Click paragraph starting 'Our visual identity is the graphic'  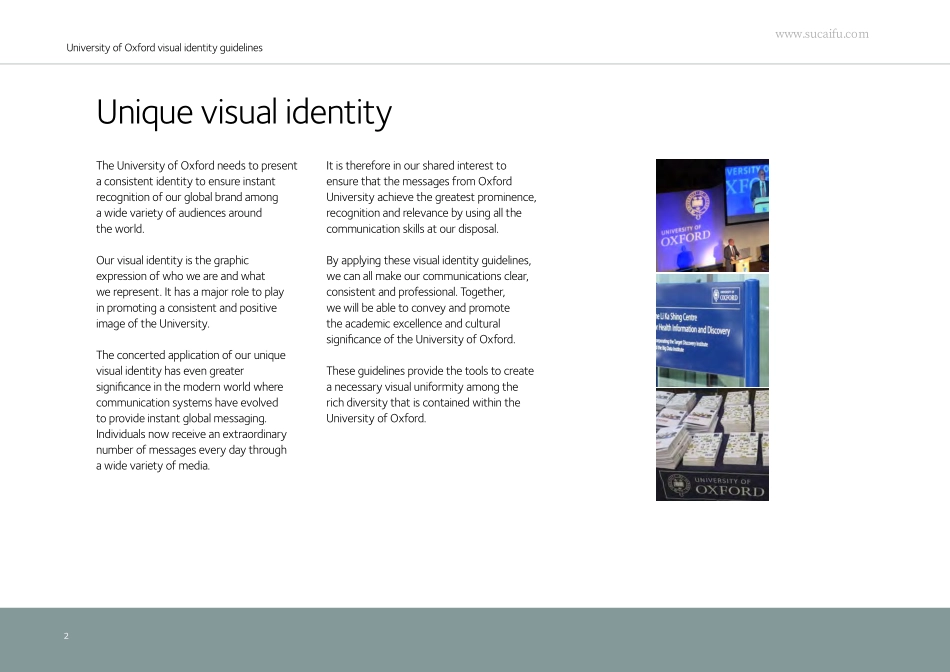190,292
